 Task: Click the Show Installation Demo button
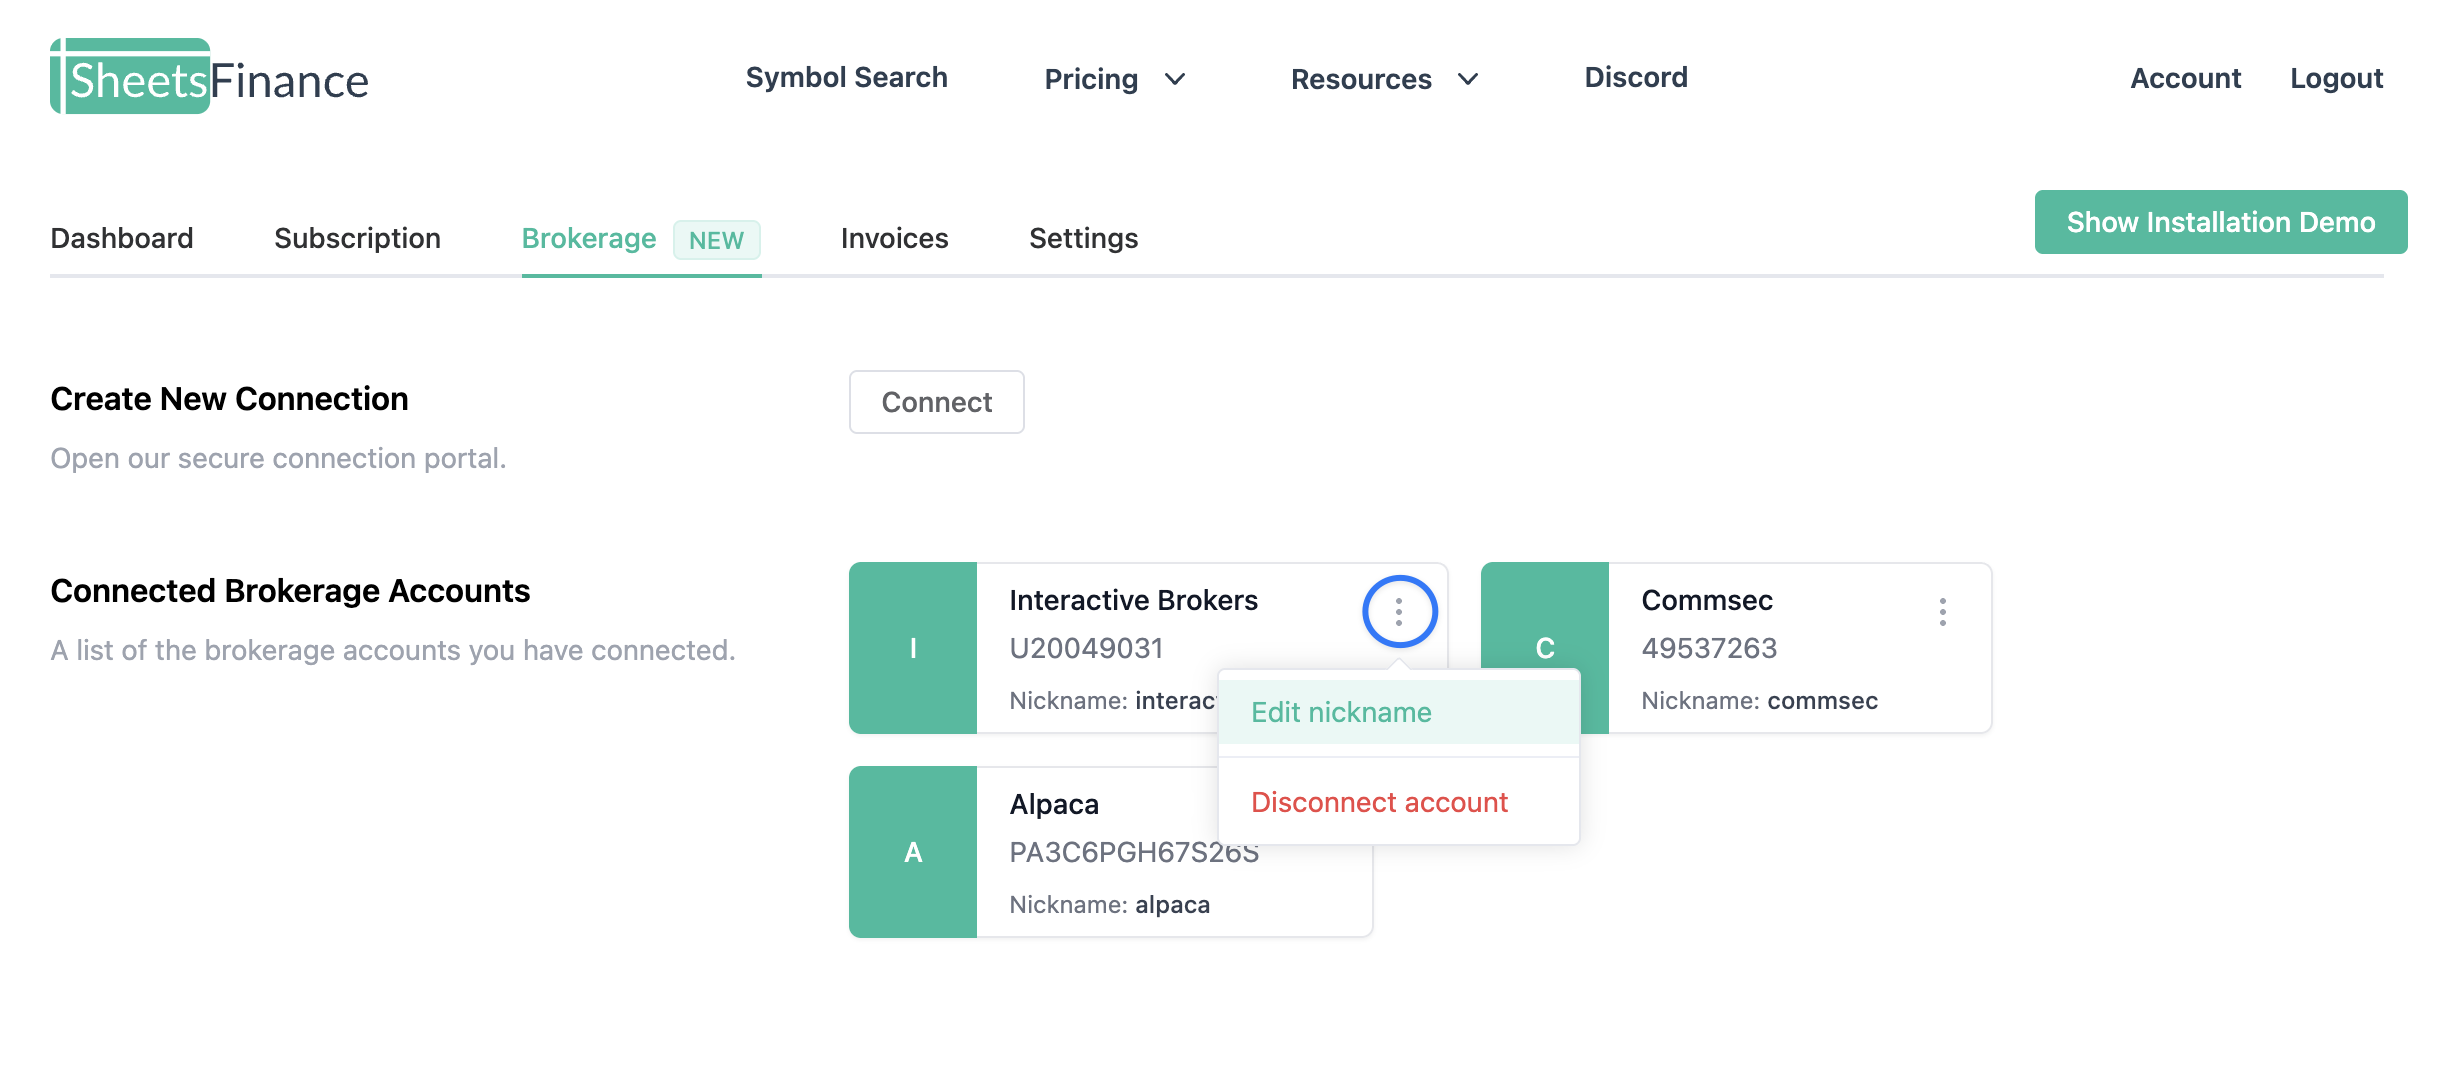[2221, 222]
